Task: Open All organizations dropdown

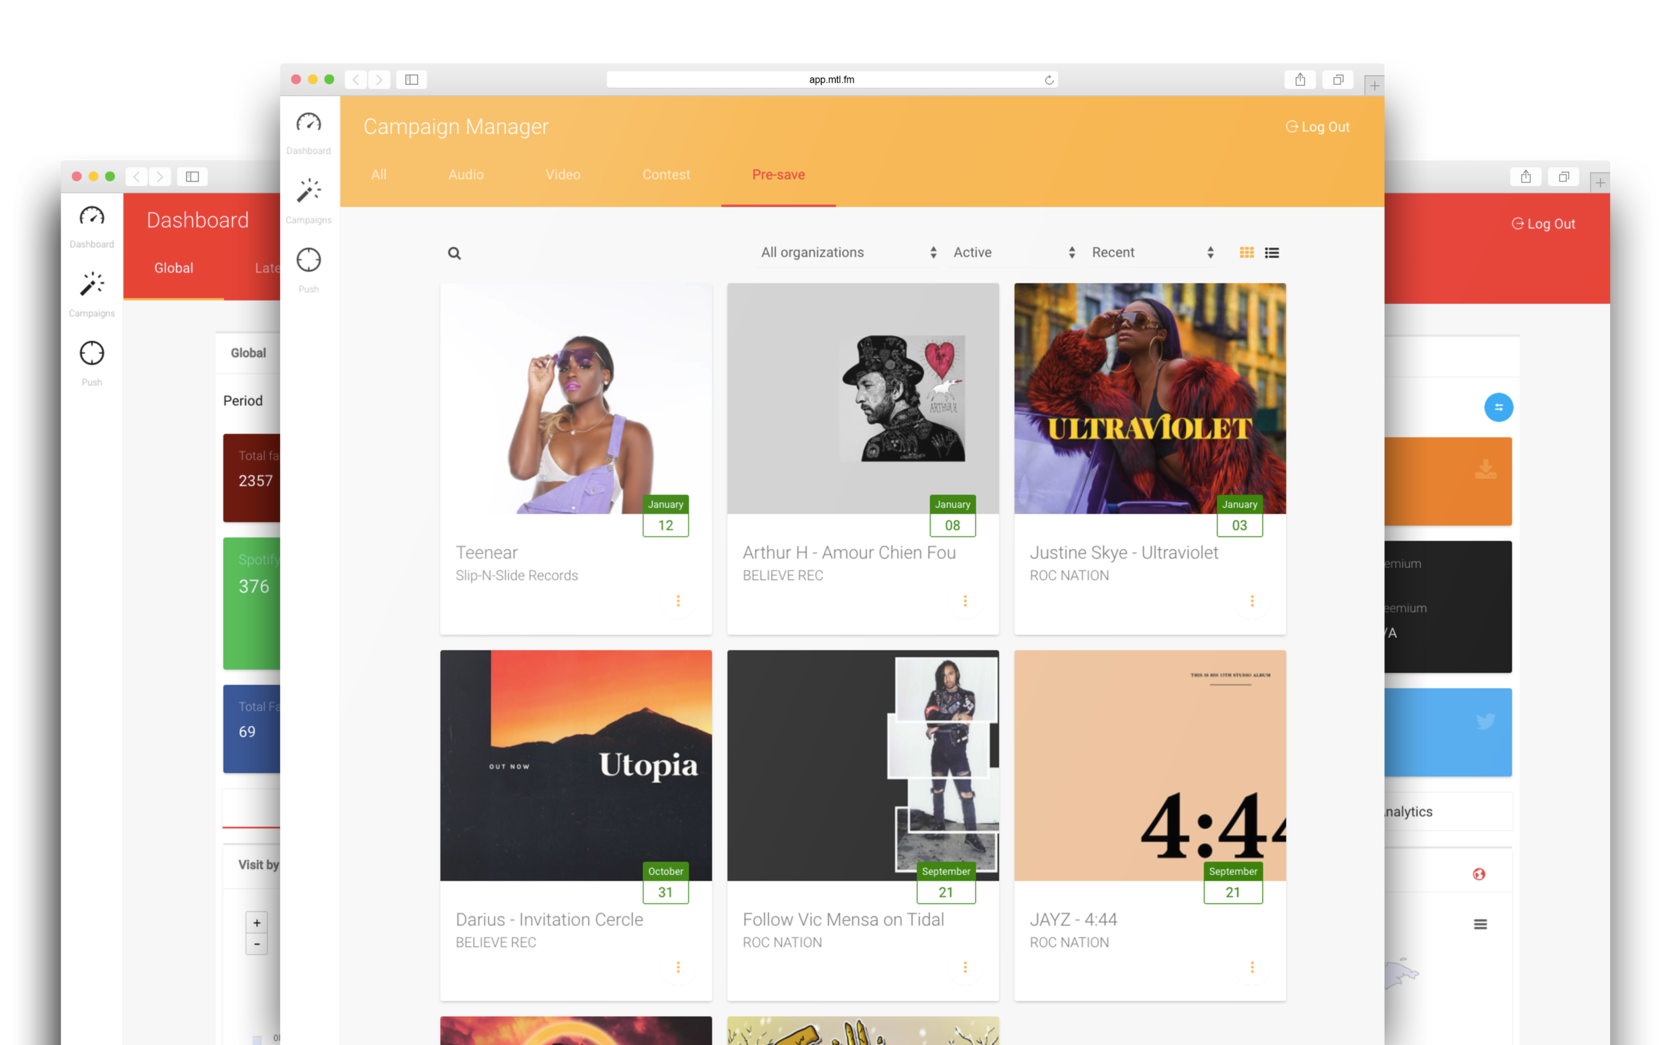Action: [x=848, y=253]
